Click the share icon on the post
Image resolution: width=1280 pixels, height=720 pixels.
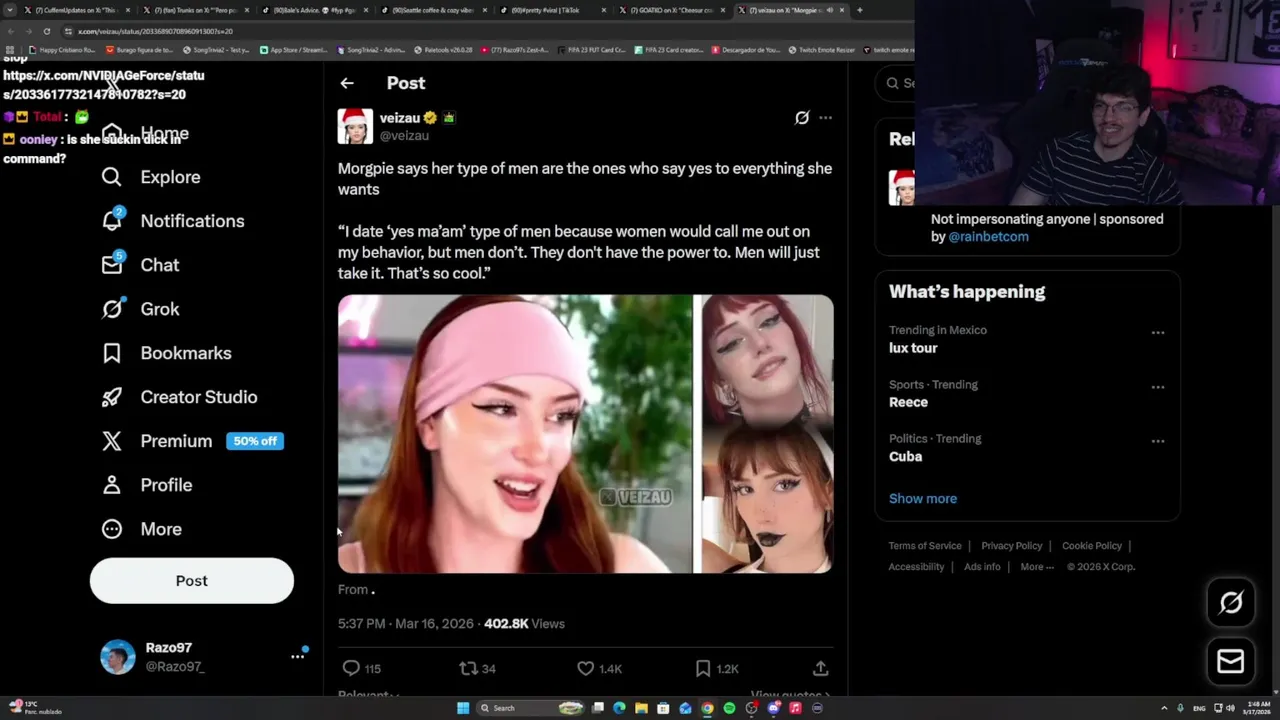pos(820,668)
